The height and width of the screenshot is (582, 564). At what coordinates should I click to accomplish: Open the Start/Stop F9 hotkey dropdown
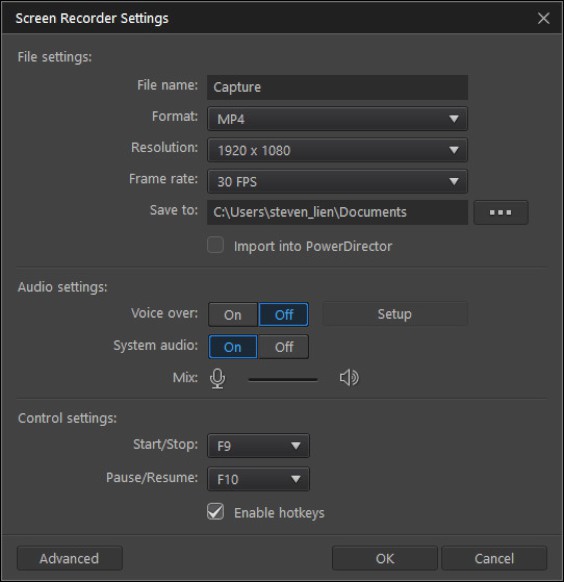pos(258,445)
